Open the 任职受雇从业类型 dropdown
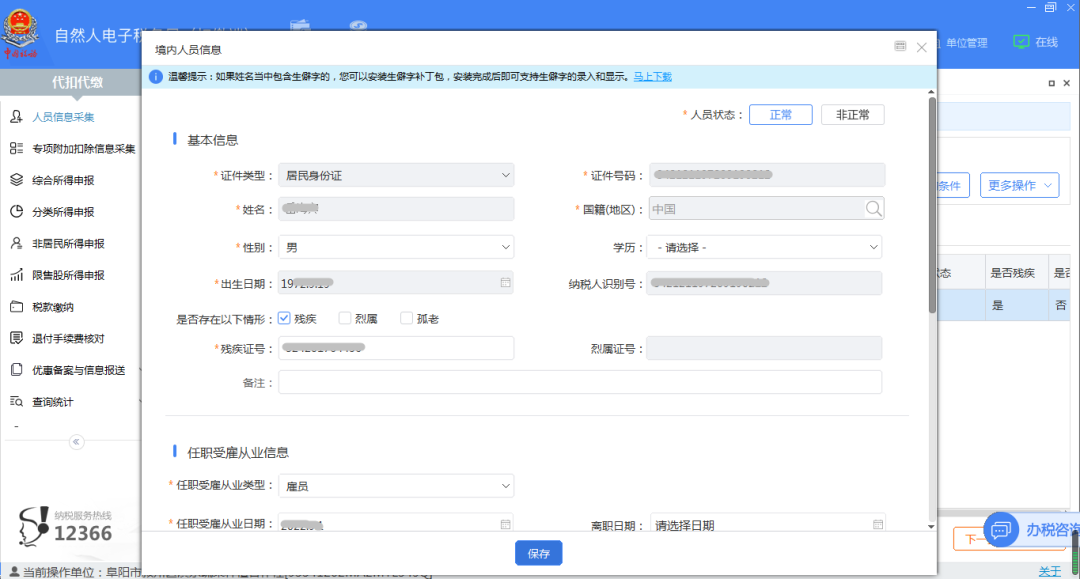1080x579 pixels. tap(396, 486)
